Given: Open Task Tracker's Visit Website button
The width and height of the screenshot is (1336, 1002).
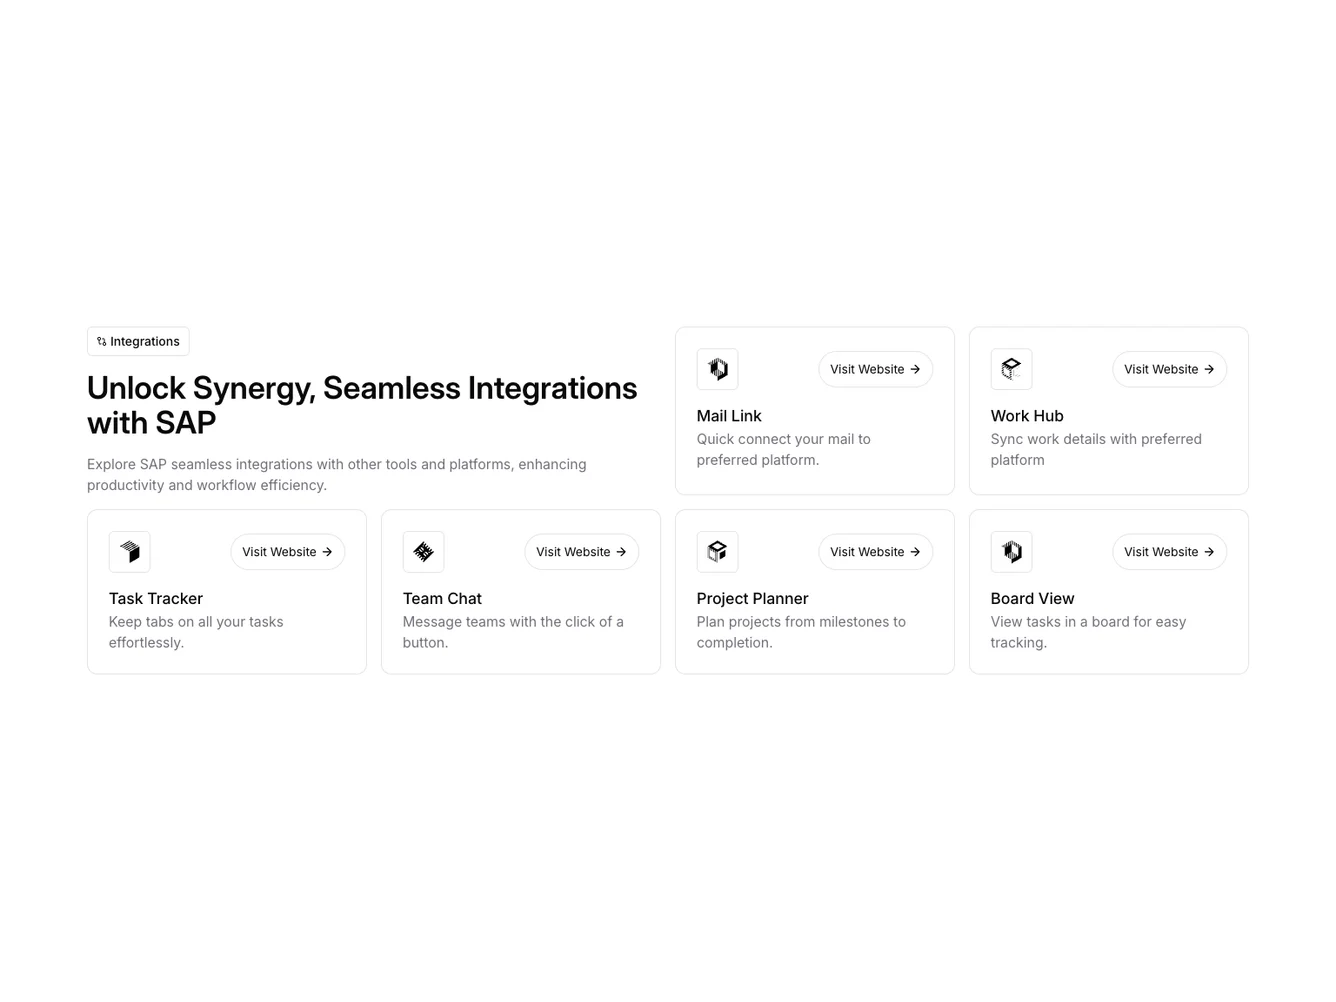Looking at the screenshot, I should (287, 552).
